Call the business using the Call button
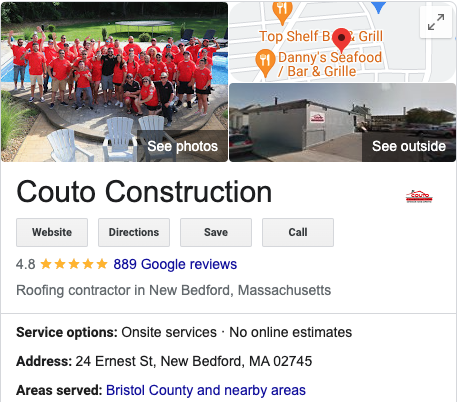Image resolution: width=459 pixels, height=402 pixels. click(x=298, y=232)
